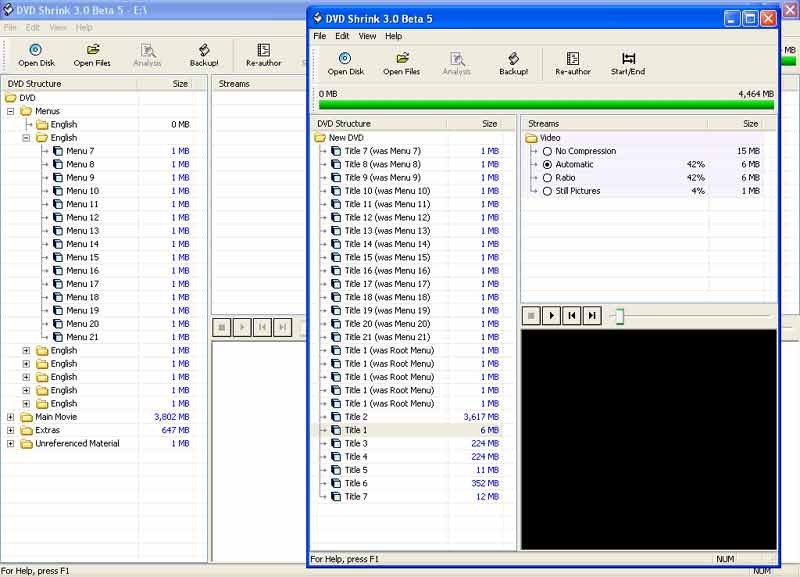This screenshot has width=800, height=577.
Task: Click the next-chapter button in the background window
Action: tap(283, 327)
